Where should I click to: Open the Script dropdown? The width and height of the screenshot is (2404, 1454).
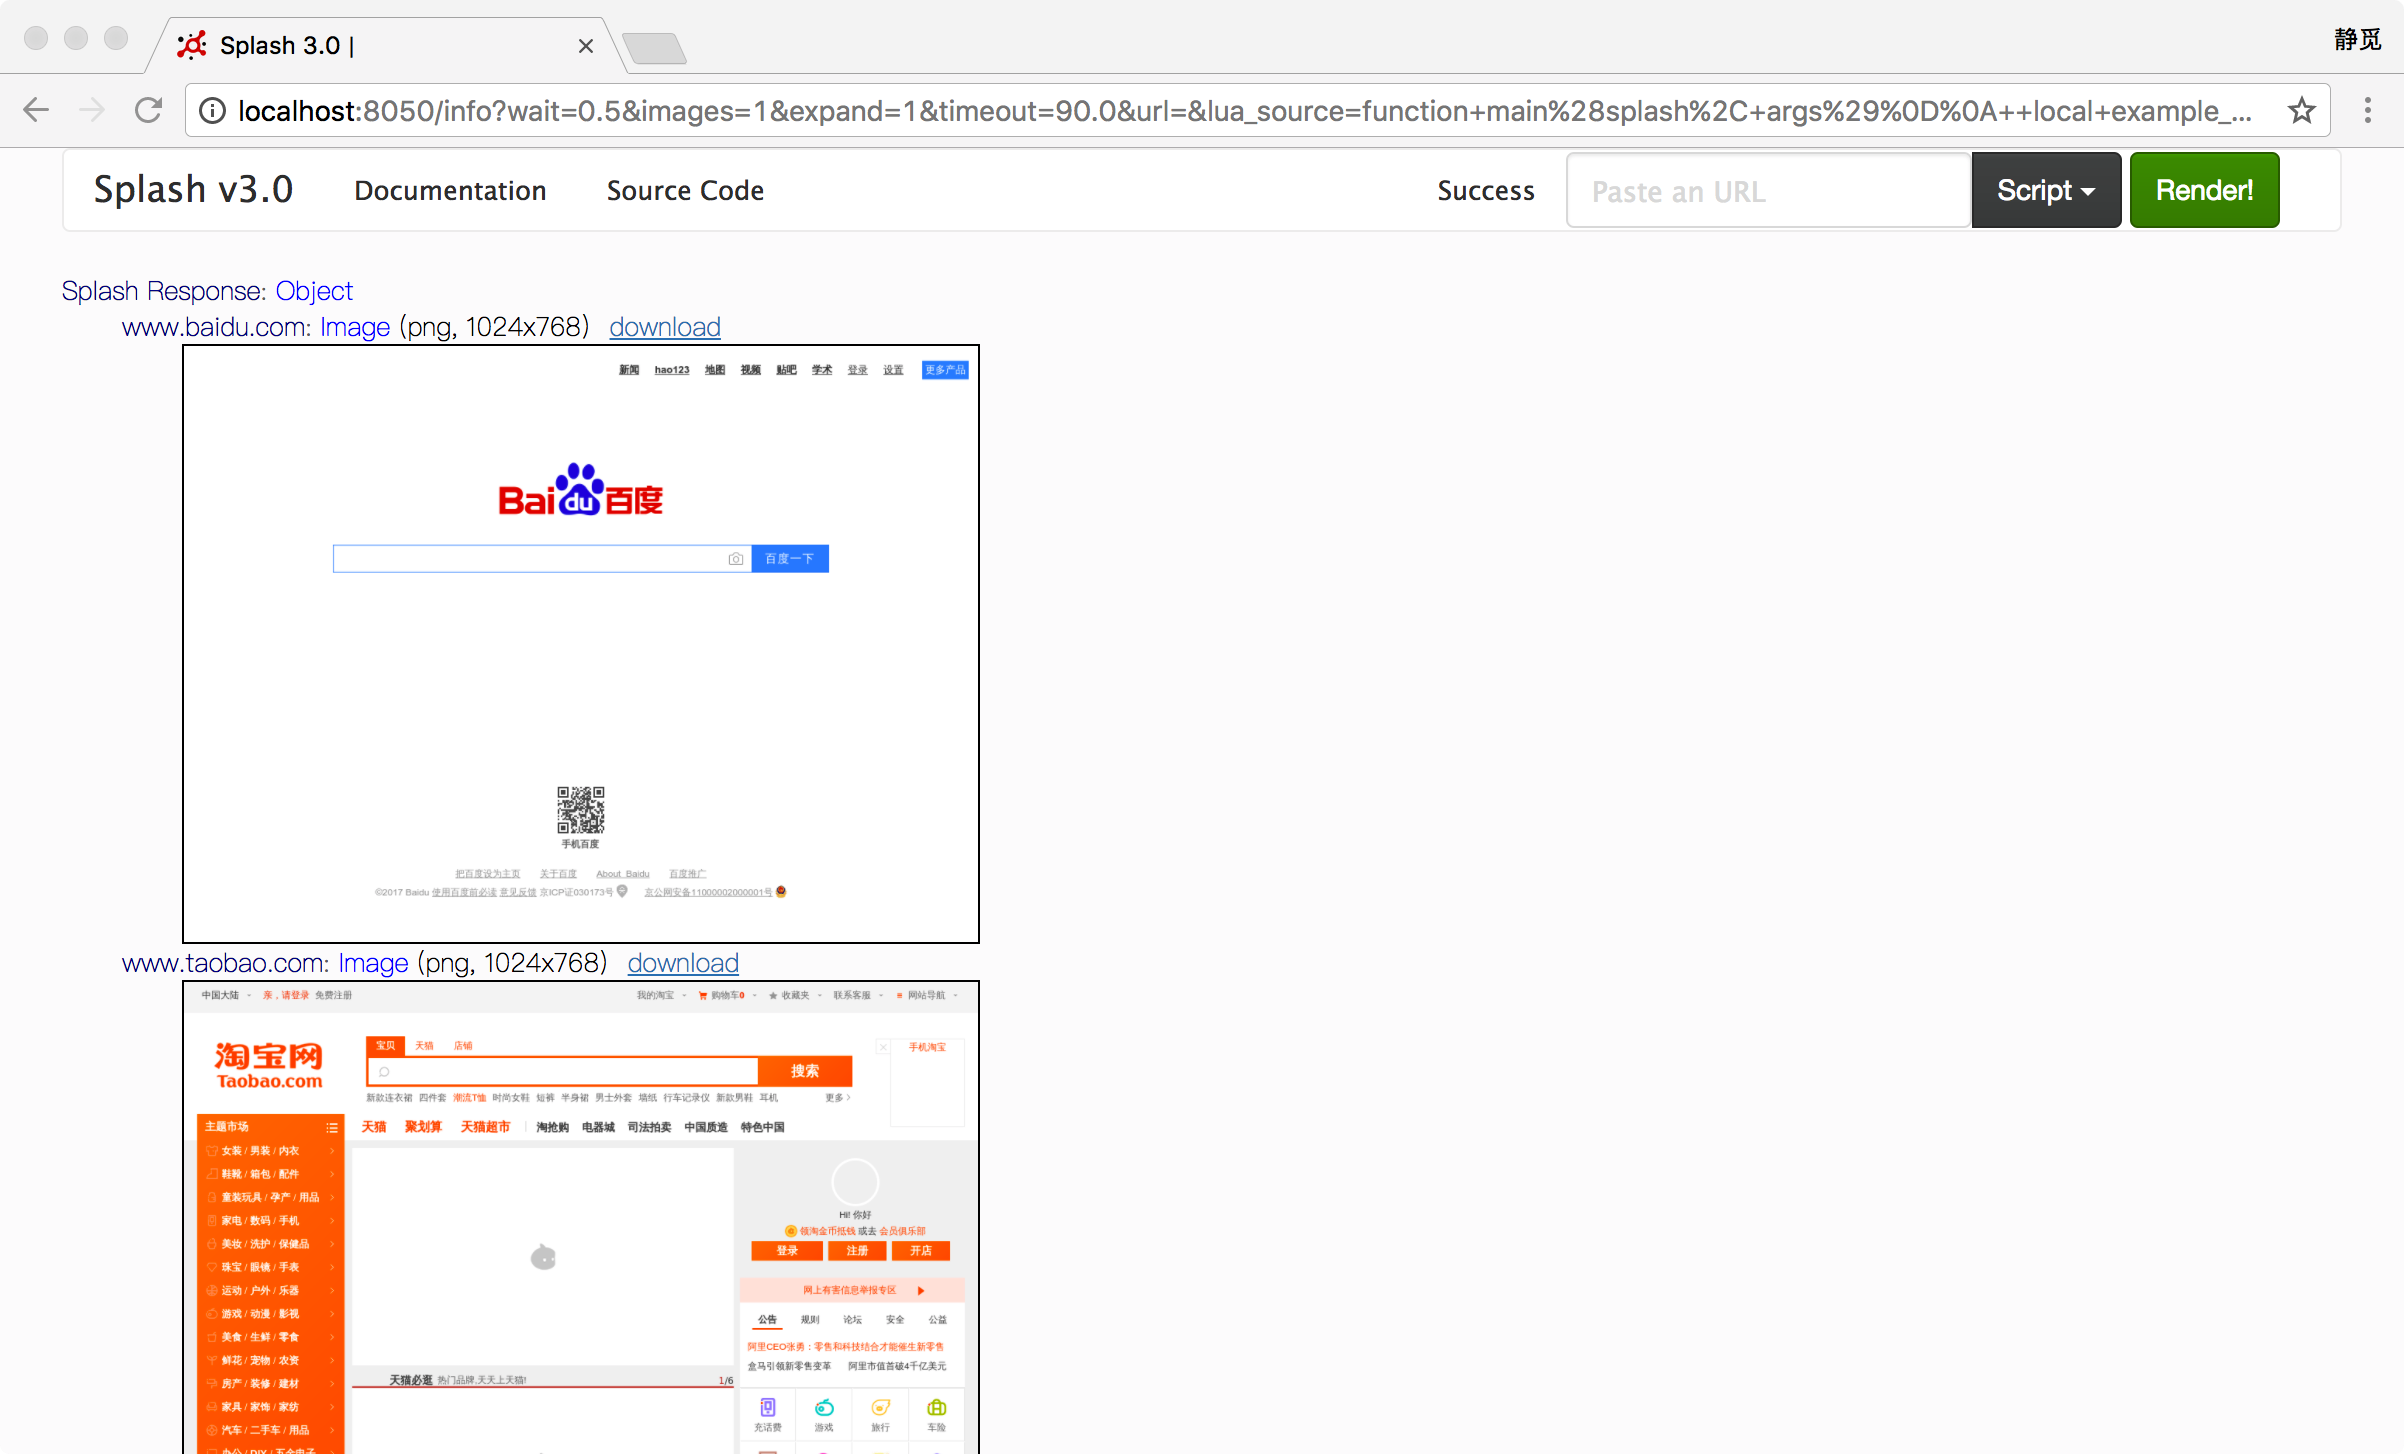(2045, 190)
